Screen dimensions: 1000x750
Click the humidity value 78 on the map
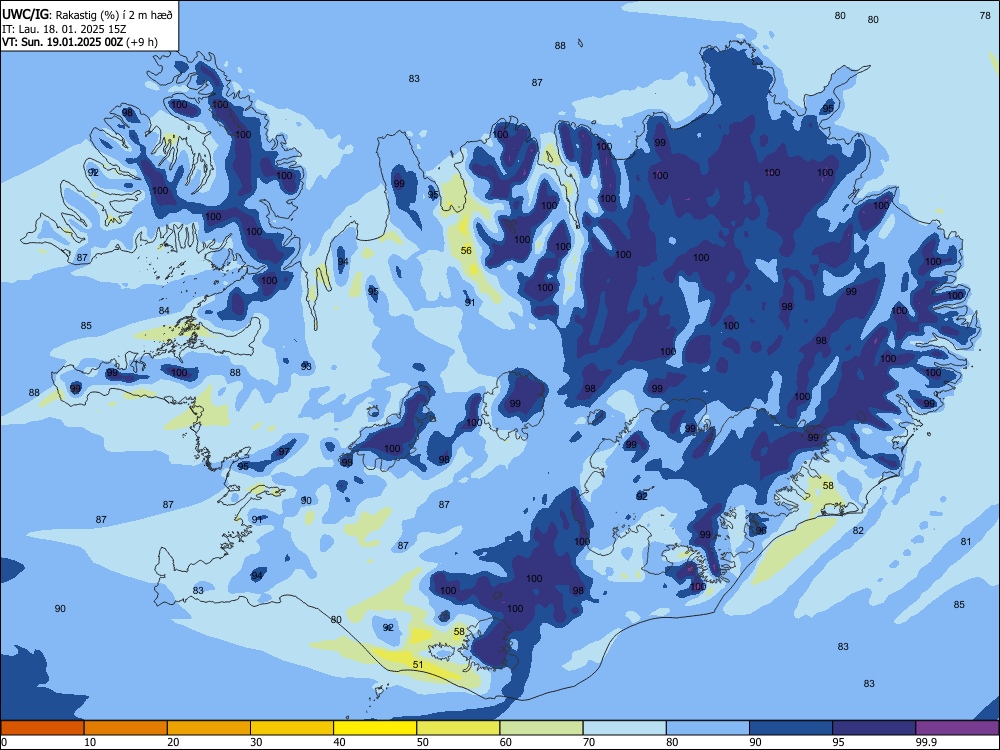click(985, 16)
